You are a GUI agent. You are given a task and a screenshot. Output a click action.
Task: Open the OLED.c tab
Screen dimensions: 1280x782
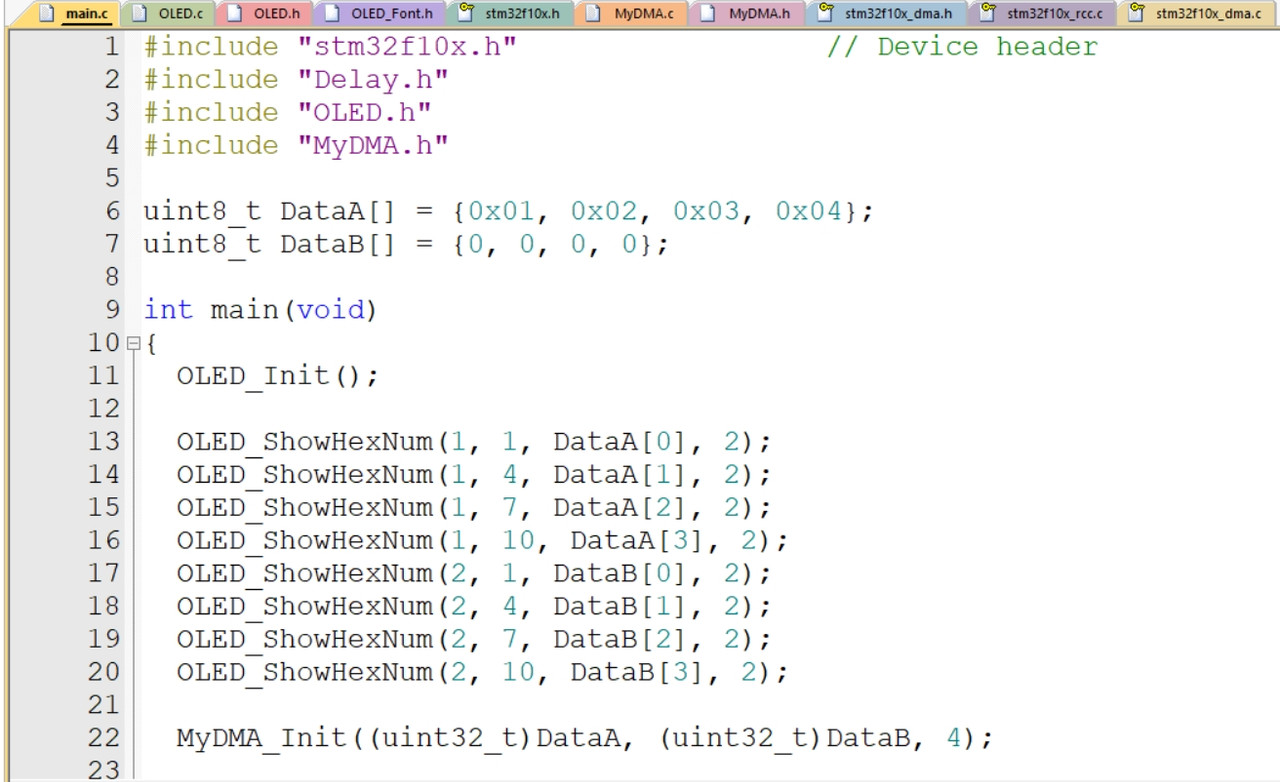(x=166, y=14)
